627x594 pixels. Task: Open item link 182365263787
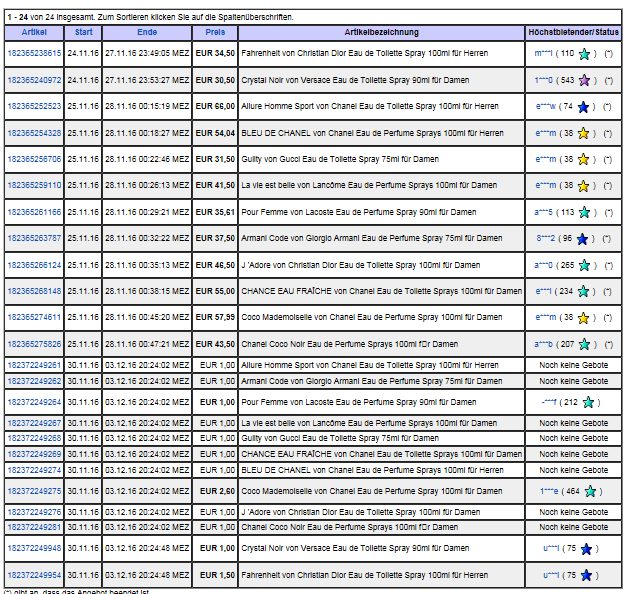(34, 238)
